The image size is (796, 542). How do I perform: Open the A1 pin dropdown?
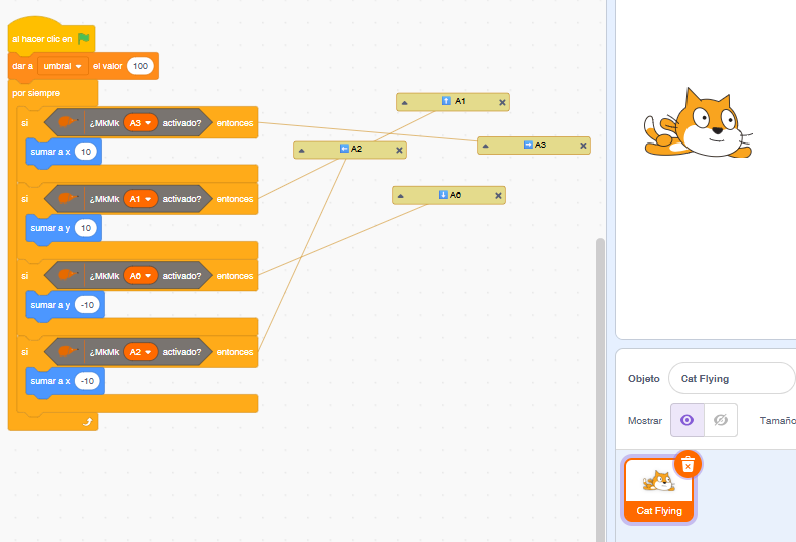[x=141, y=198]
